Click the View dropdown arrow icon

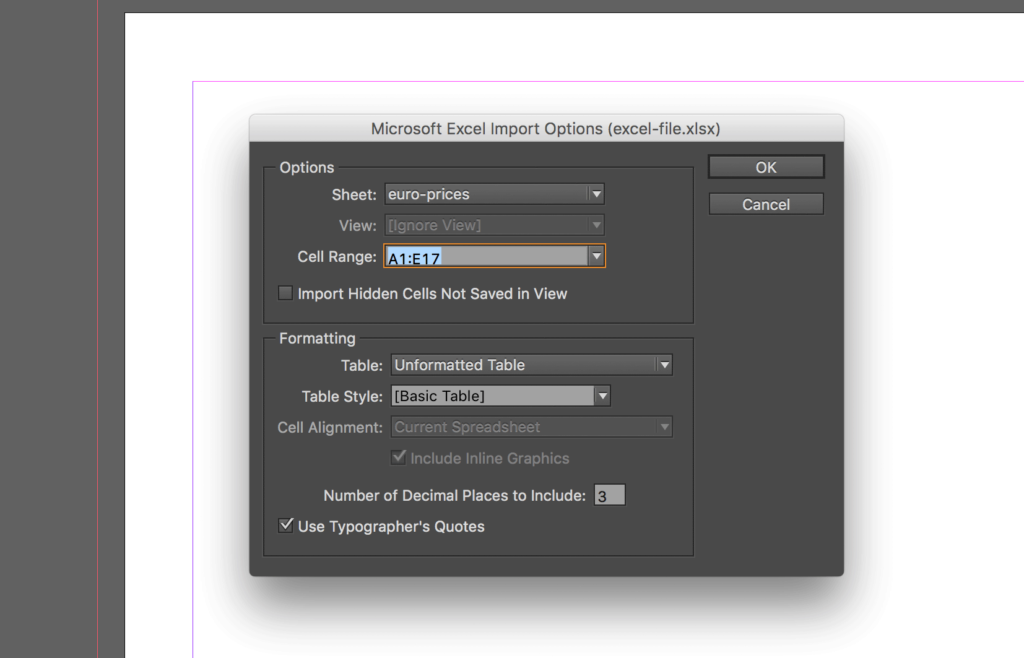pyautogui.click(x=596, y=225)
